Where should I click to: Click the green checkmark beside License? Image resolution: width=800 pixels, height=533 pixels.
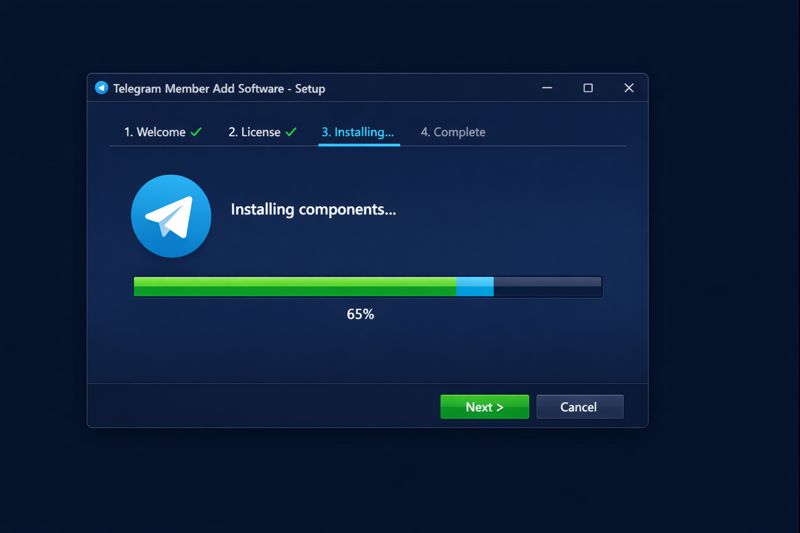tap(291, 132)
